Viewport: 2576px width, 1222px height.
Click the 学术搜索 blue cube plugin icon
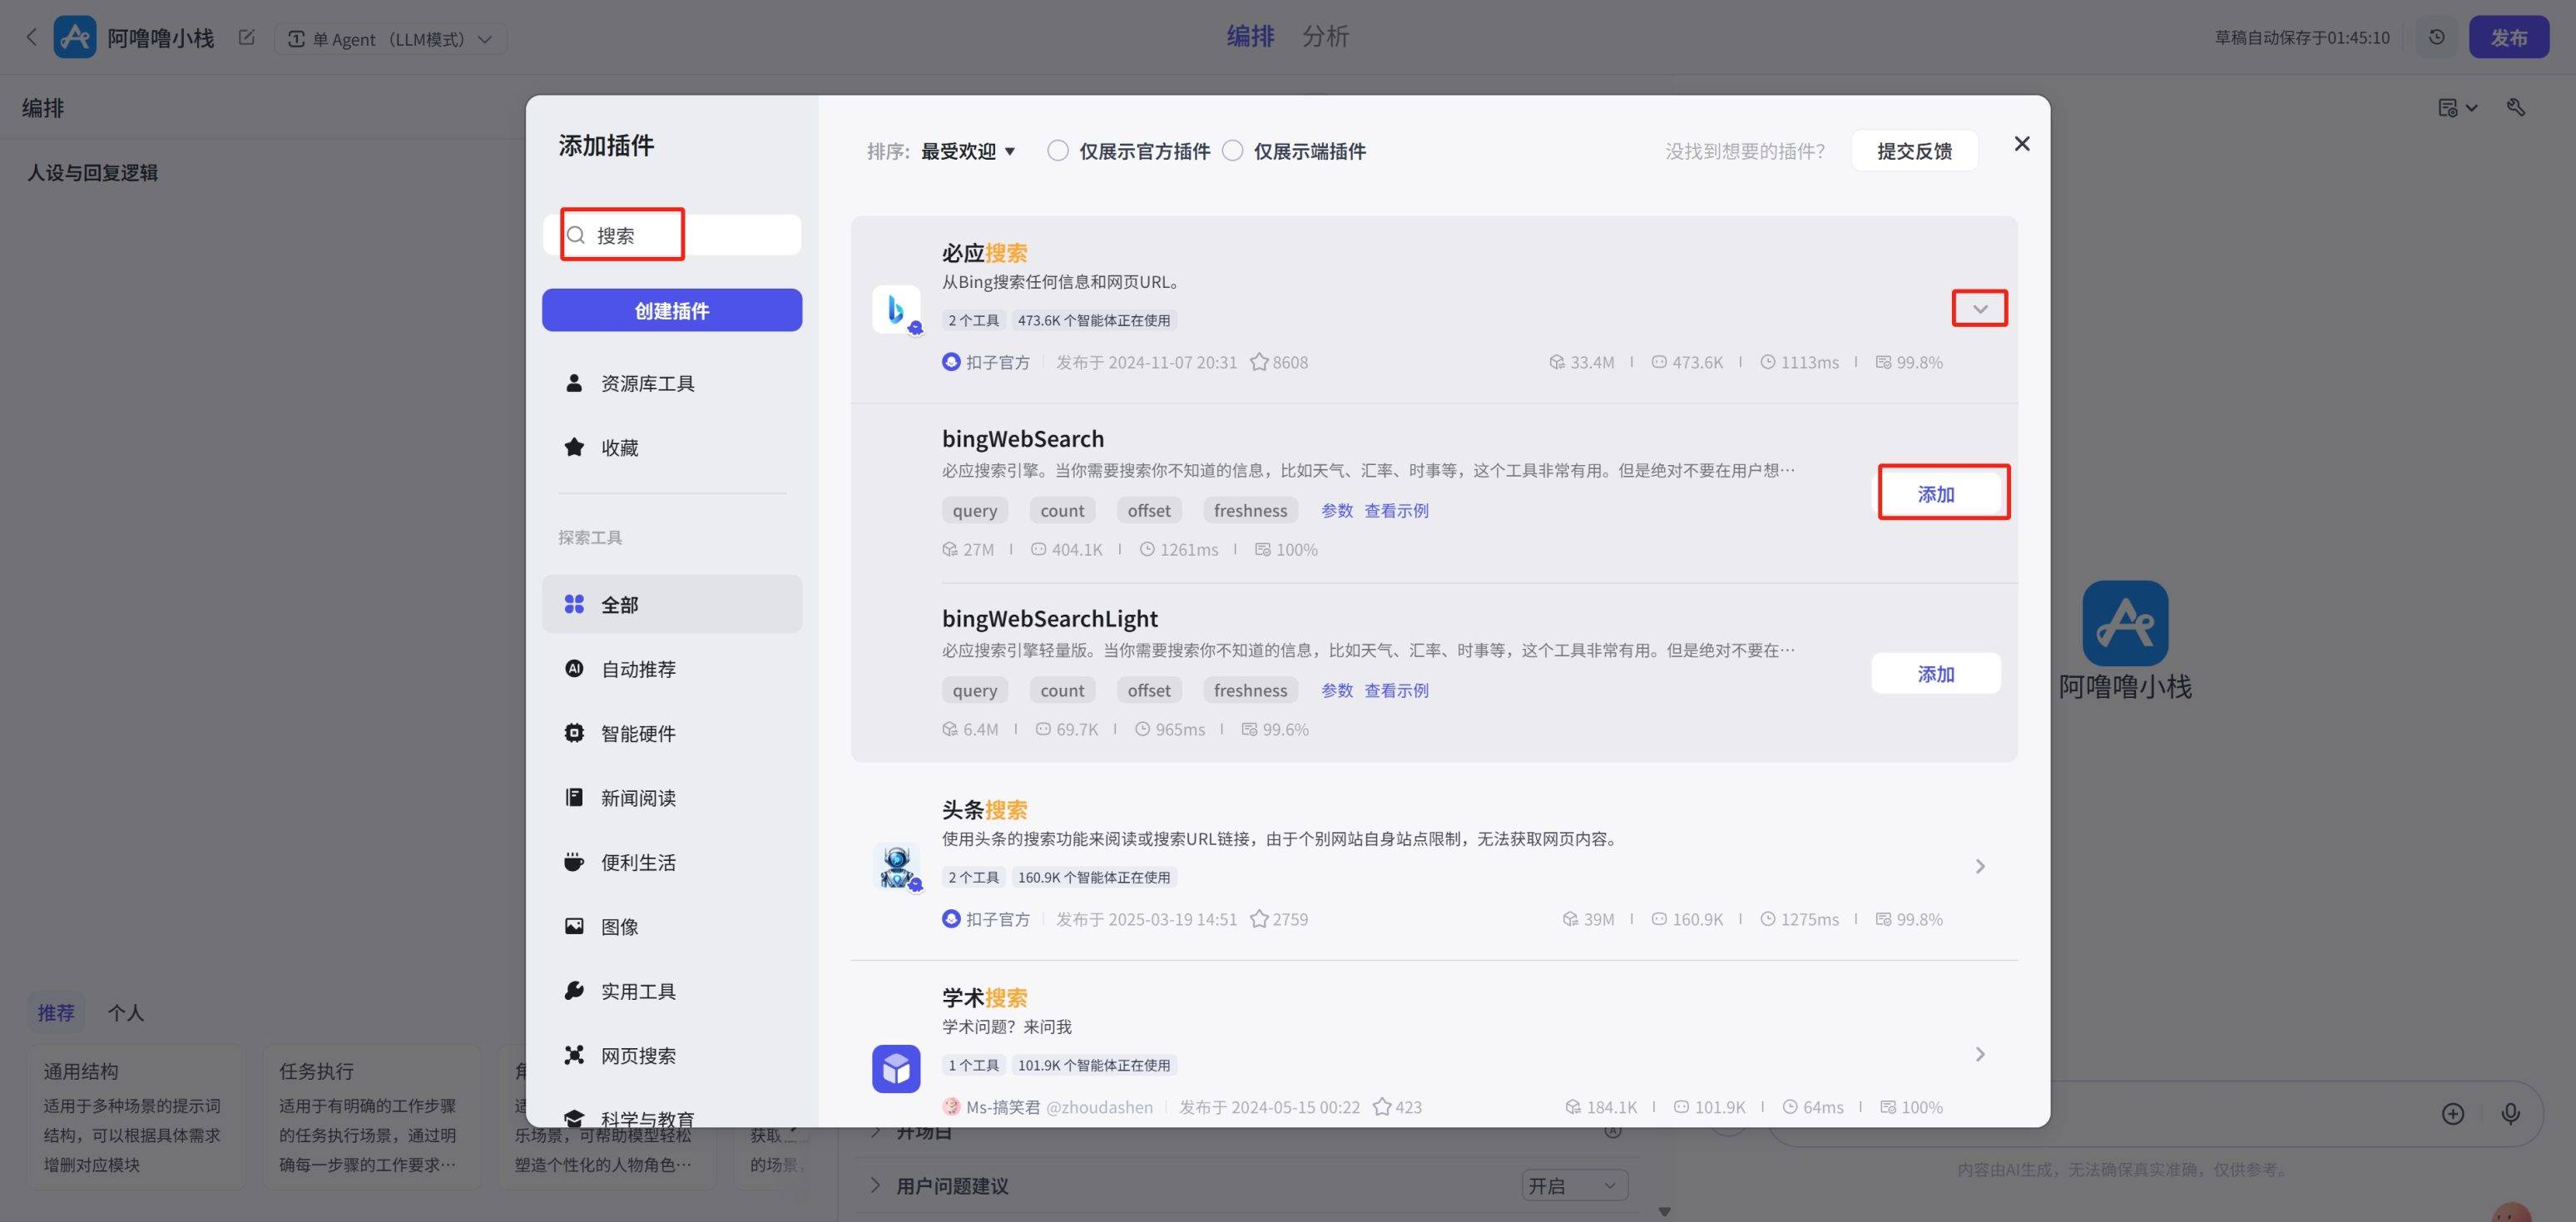pos(896,1069)
